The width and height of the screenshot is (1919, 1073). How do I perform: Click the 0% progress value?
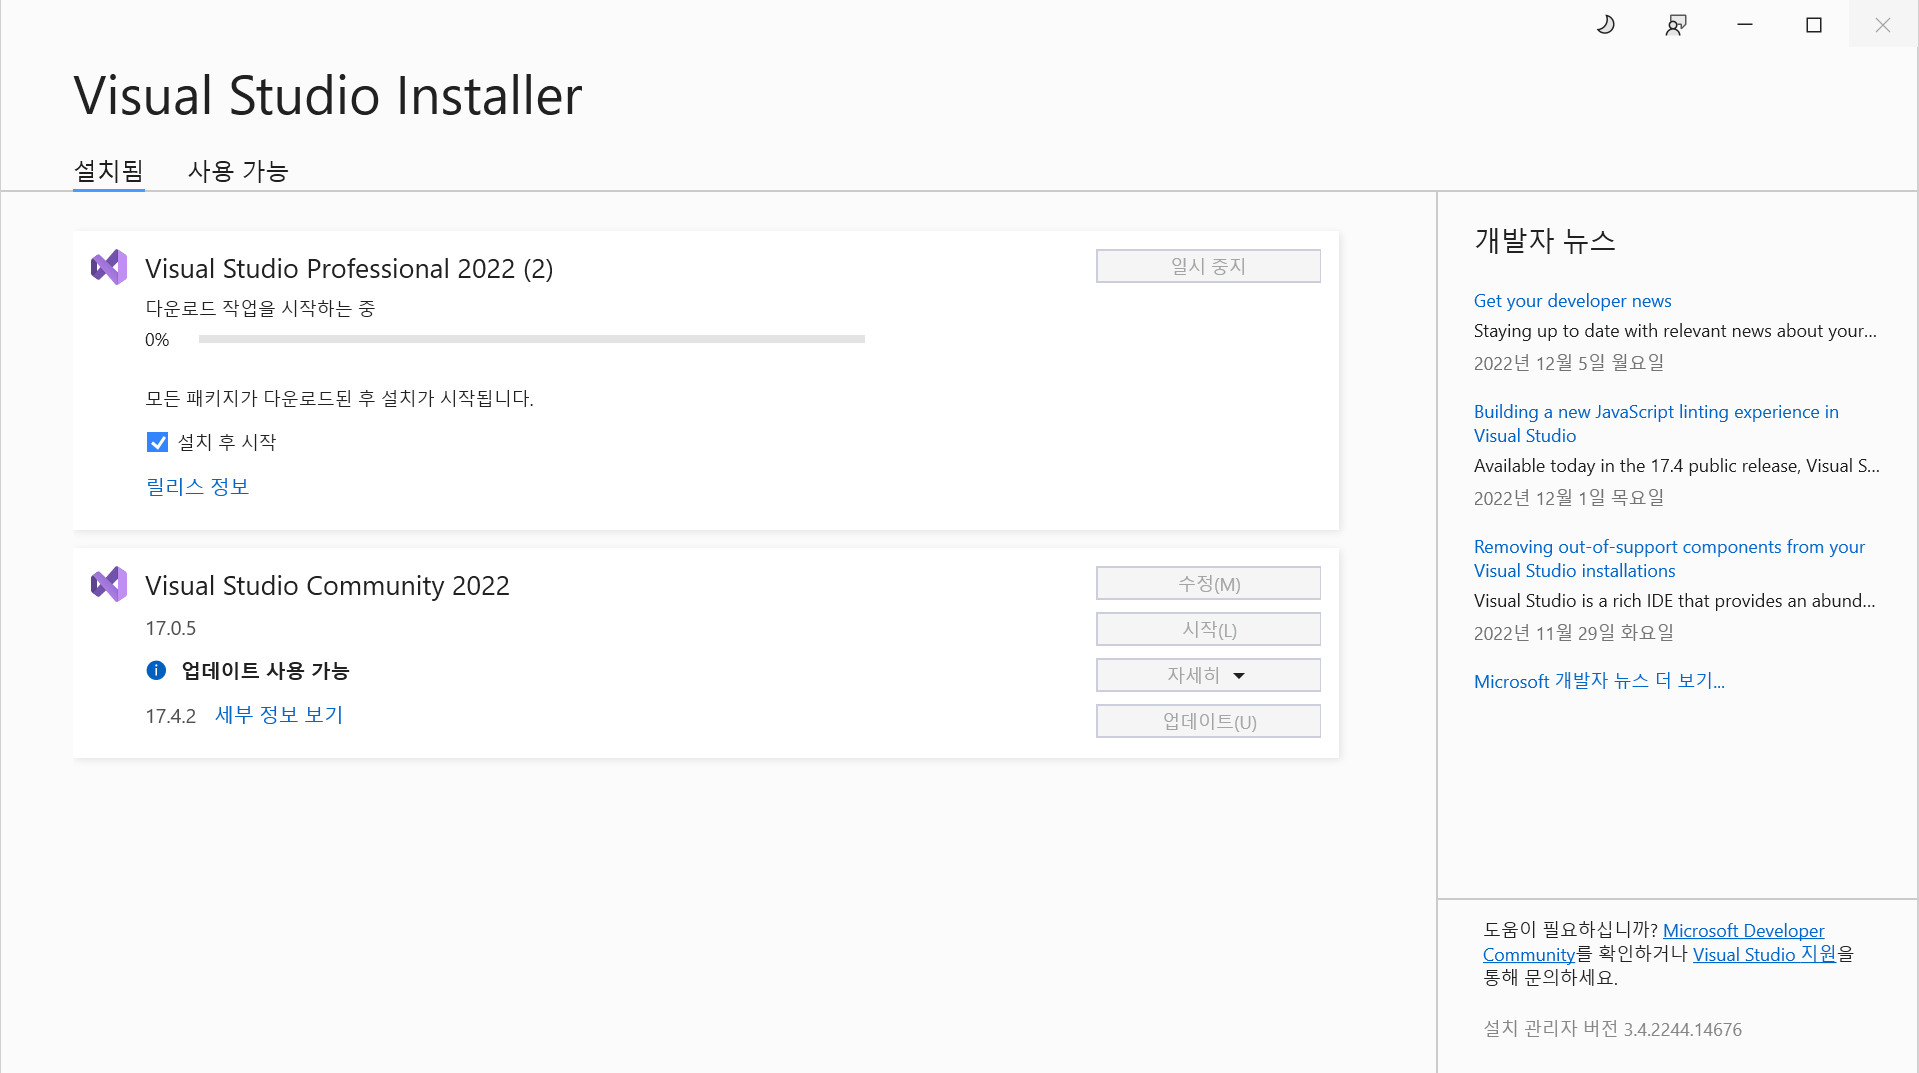[x=157, y=340]
